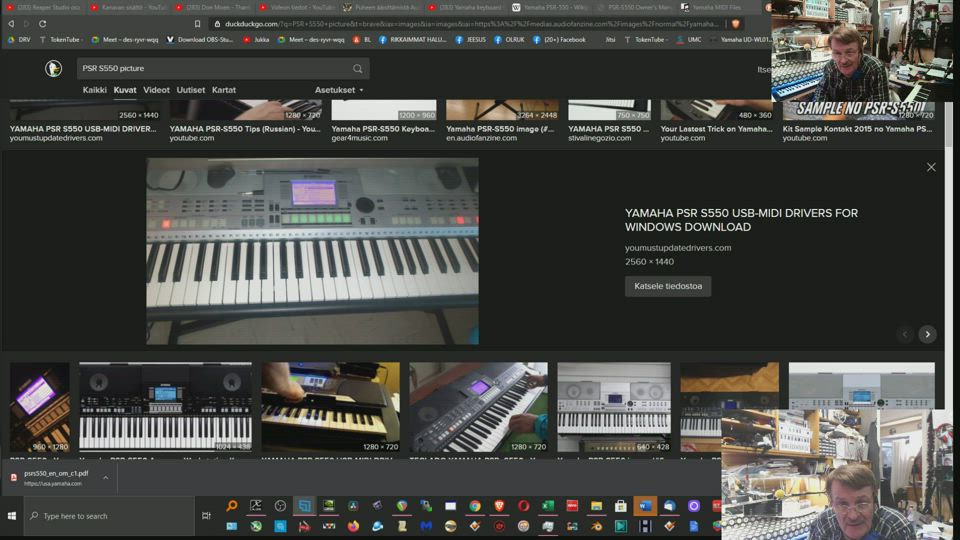Click the bookmark icon in address bar
The width and height of the screenshot is (960, 540).
[x=198, y=23]
